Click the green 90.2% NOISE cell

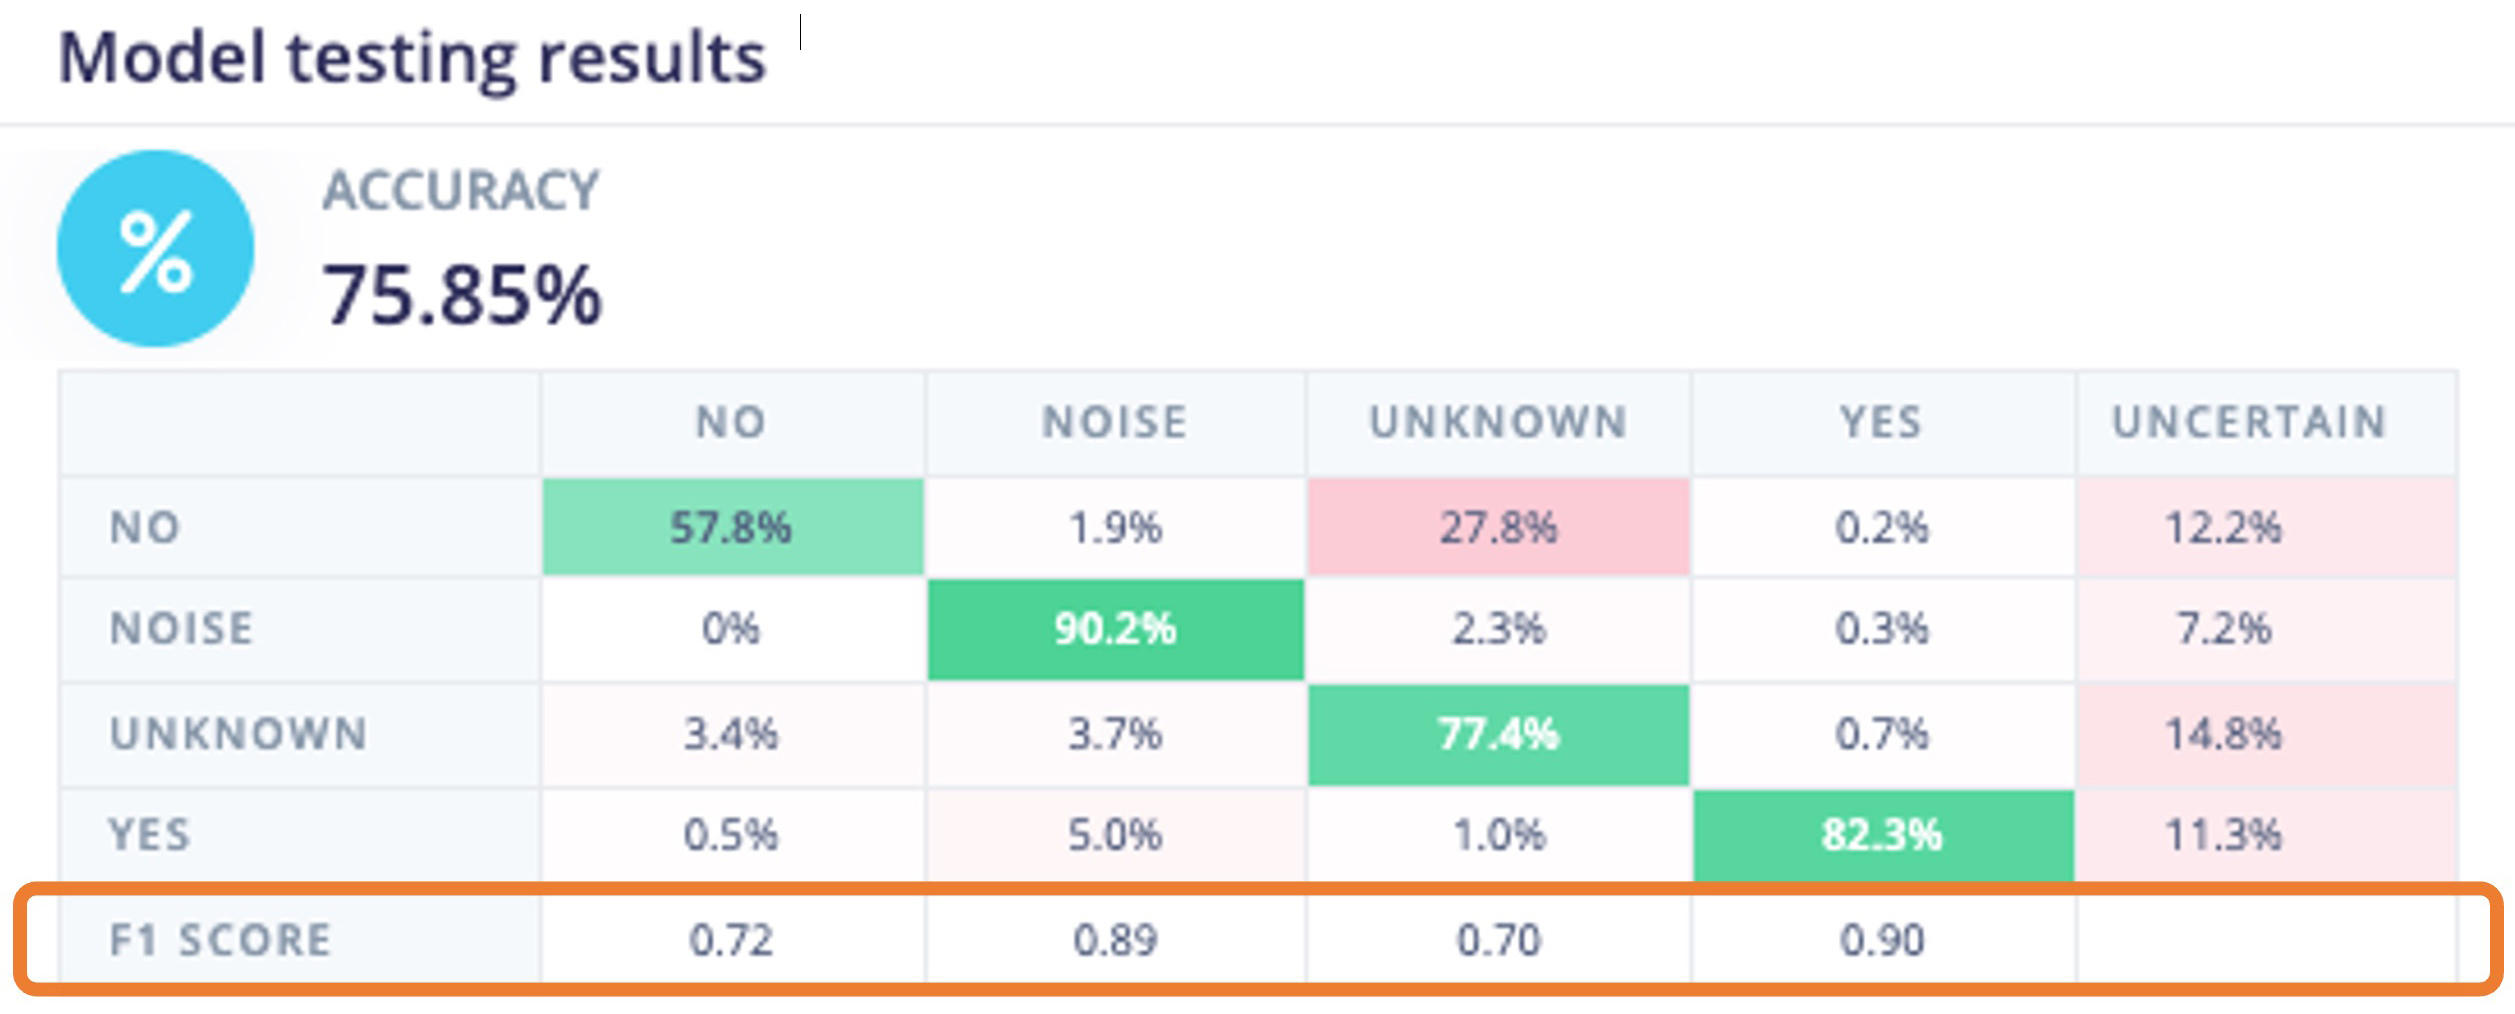1115,629
